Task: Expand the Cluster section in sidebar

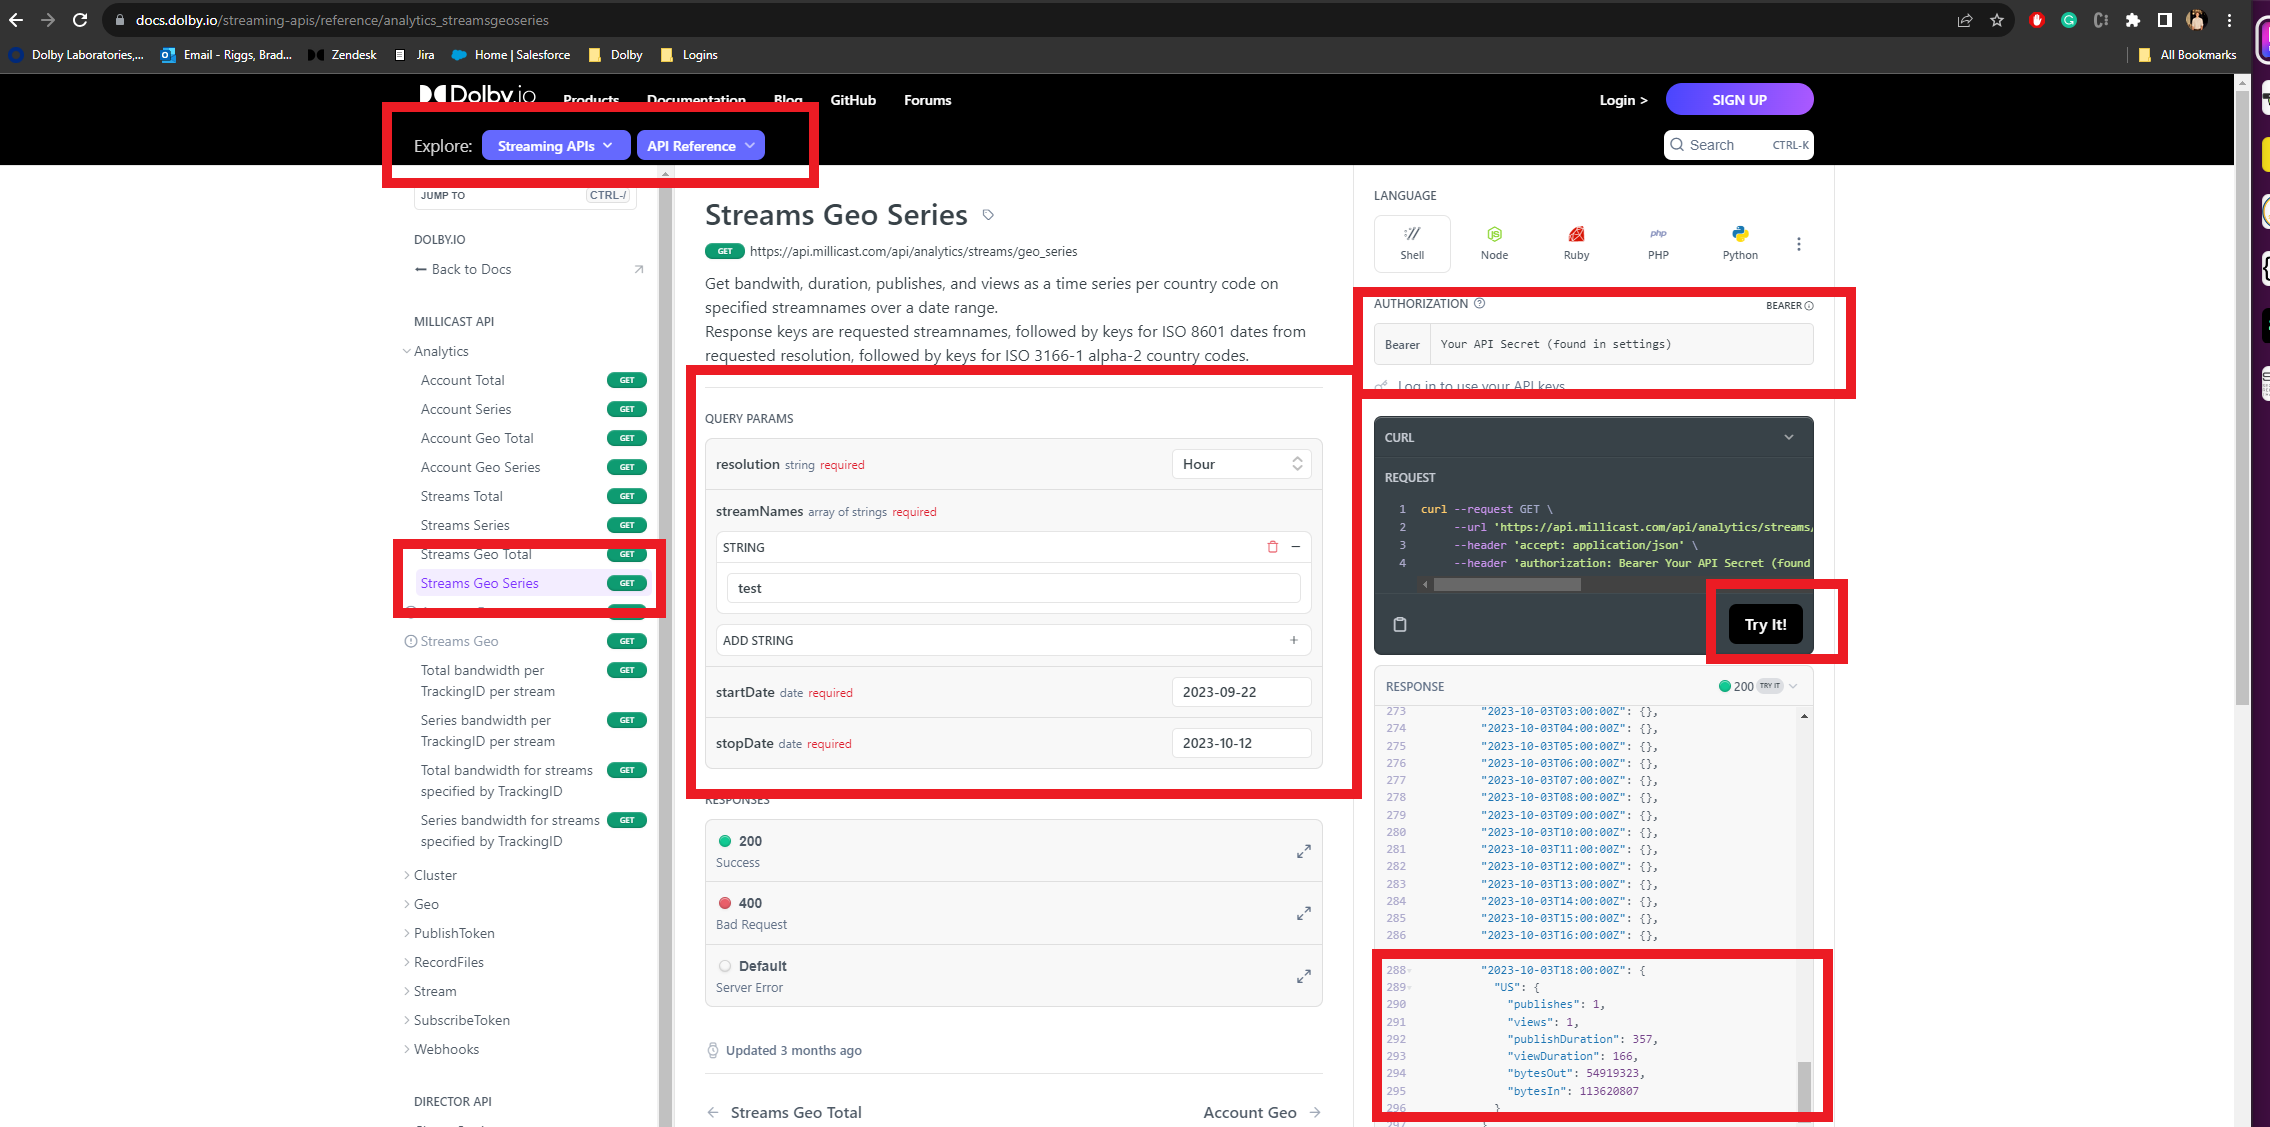Action: [435, 875]
